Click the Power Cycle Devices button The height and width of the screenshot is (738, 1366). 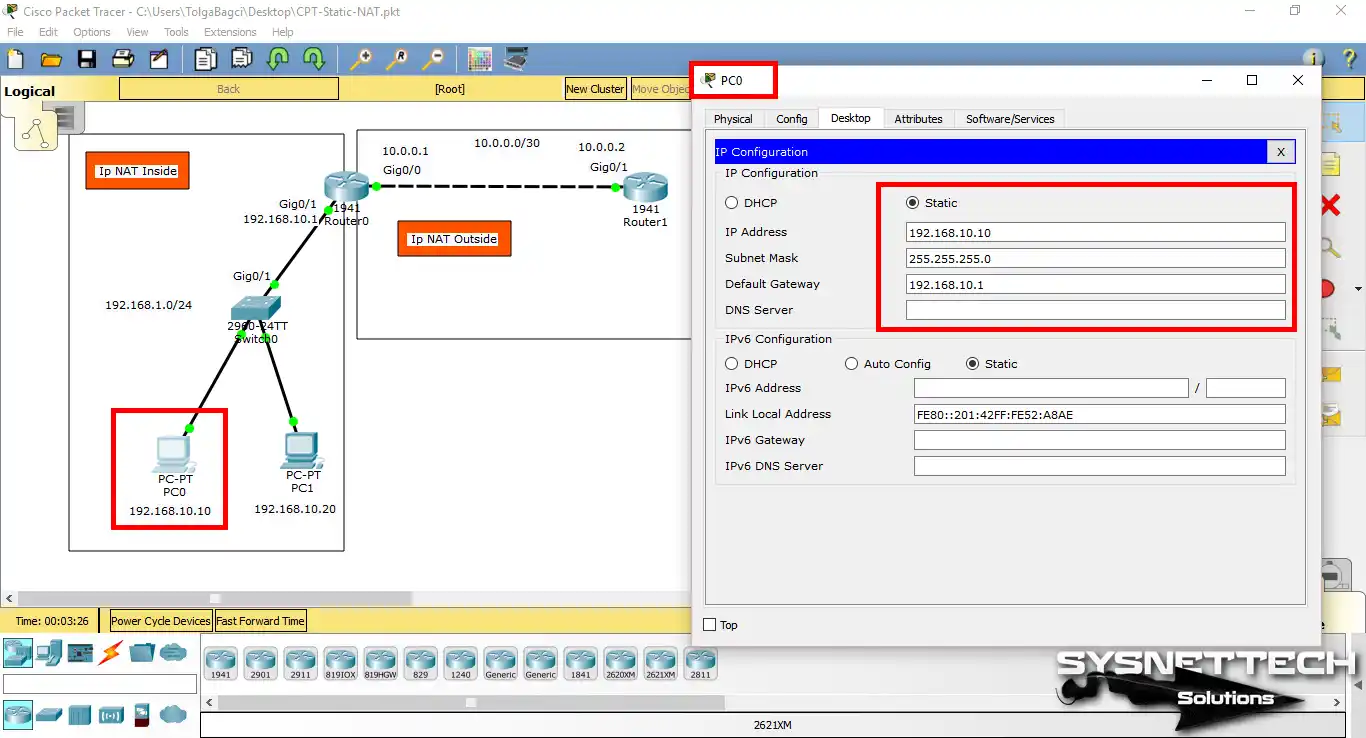159,621
